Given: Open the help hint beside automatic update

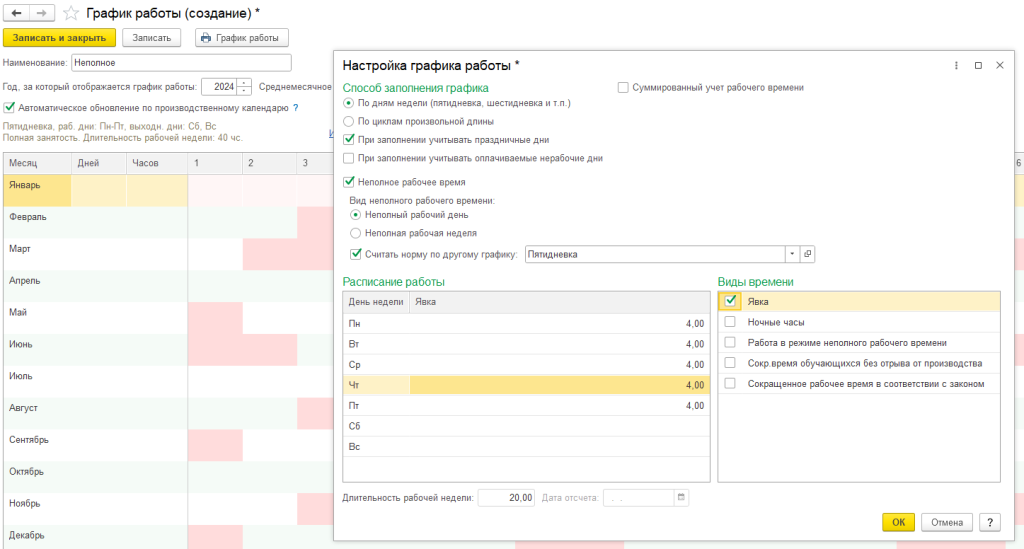Looking at the screenshot, I should 296,107.
